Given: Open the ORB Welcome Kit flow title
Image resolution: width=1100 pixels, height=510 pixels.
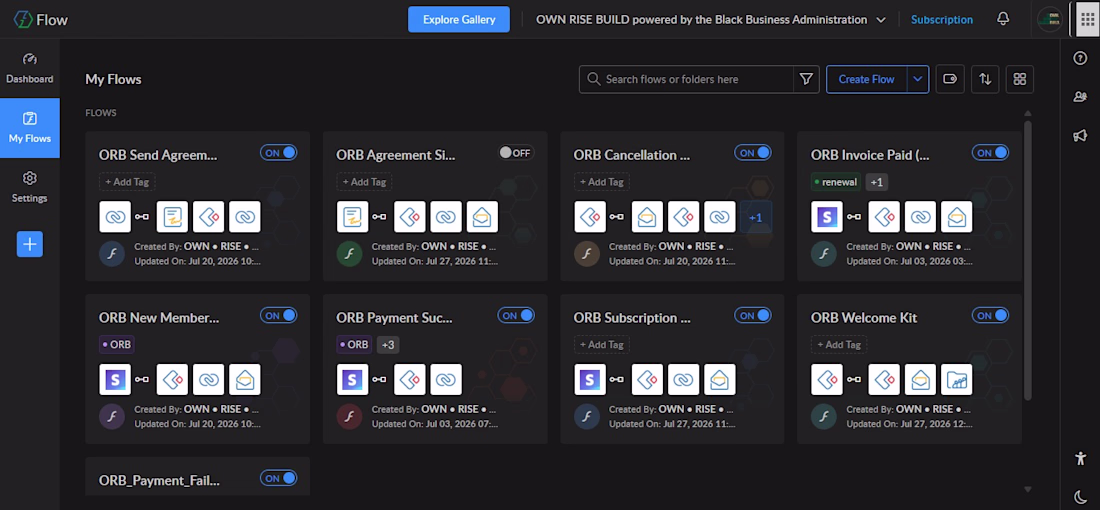Looking at the screenshot, I should 864,318.
